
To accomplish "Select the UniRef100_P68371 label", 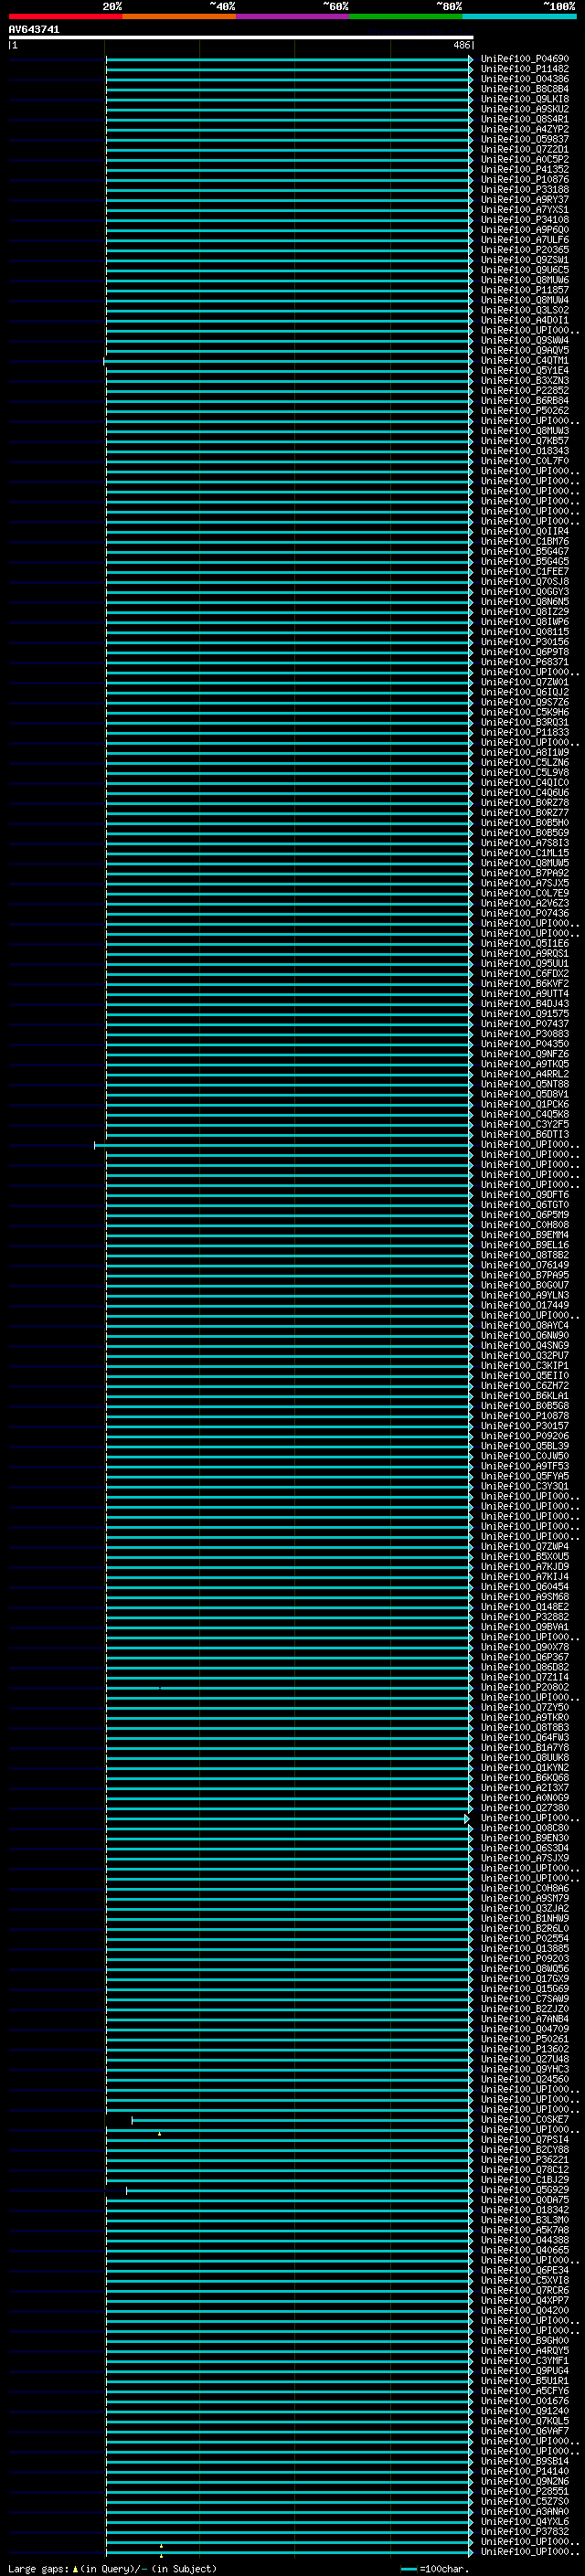I will (x=525, y=662).
